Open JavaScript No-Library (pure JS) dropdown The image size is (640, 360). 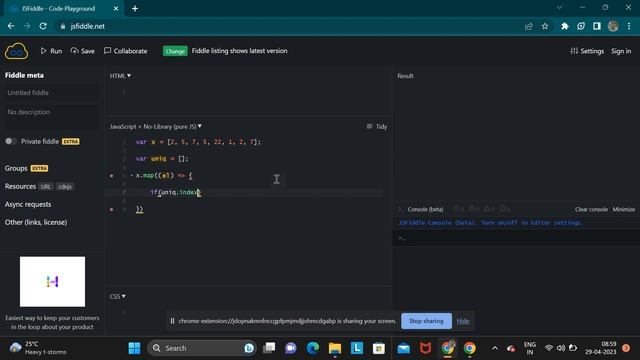coord(156,127)
